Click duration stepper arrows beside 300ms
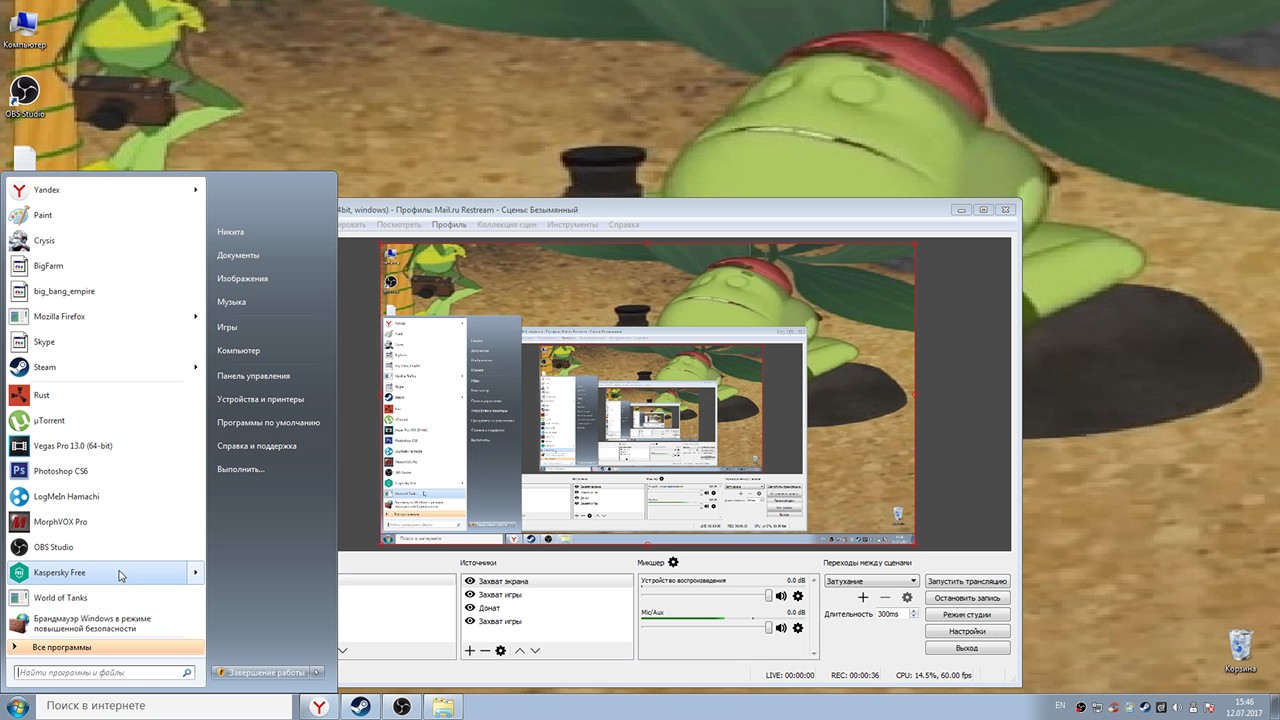The height and width of the screenshot is (720, 1280). 914,614
